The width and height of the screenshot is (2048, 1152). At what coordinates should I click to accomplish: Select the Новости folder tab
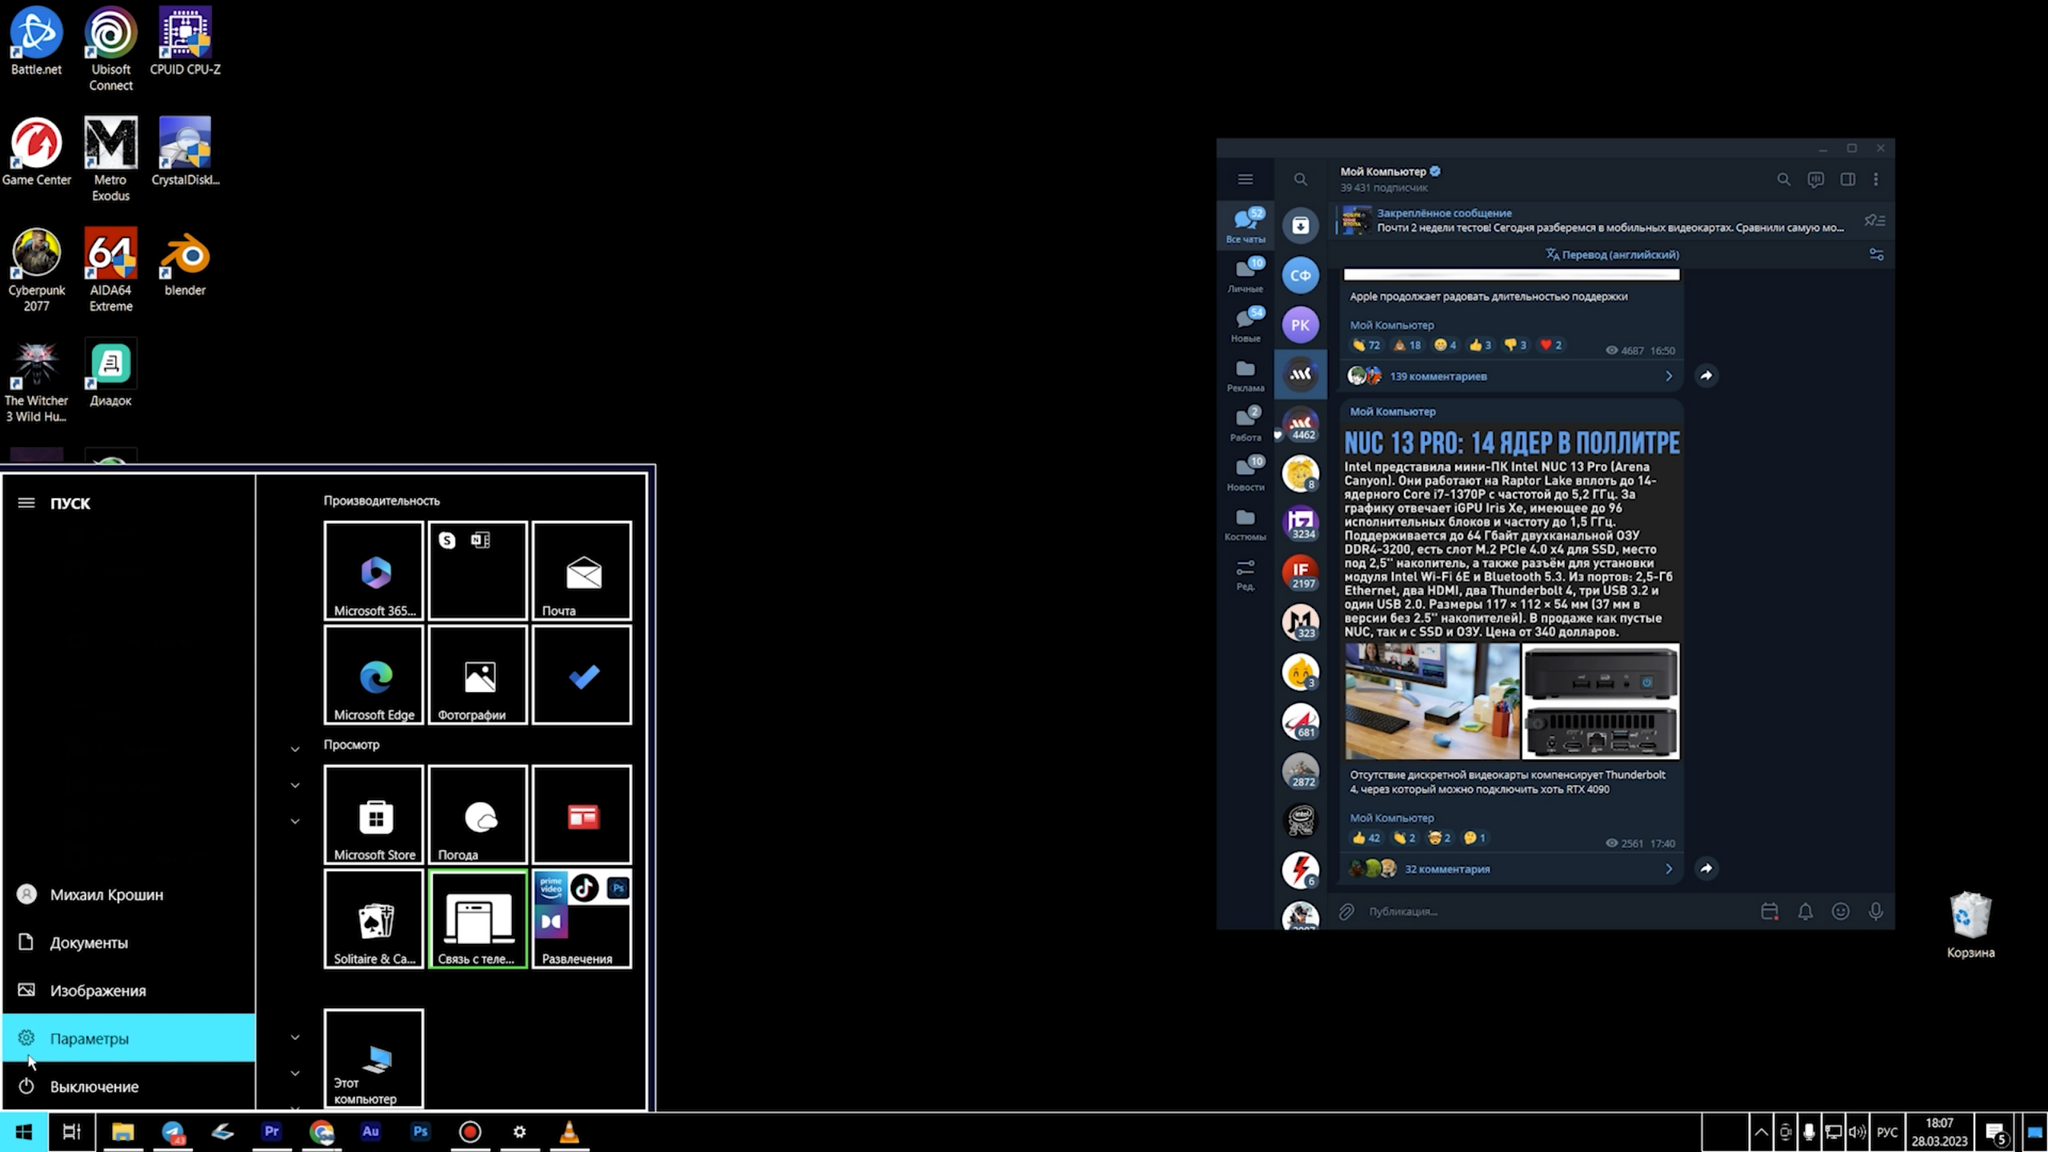click(1246, 473)
